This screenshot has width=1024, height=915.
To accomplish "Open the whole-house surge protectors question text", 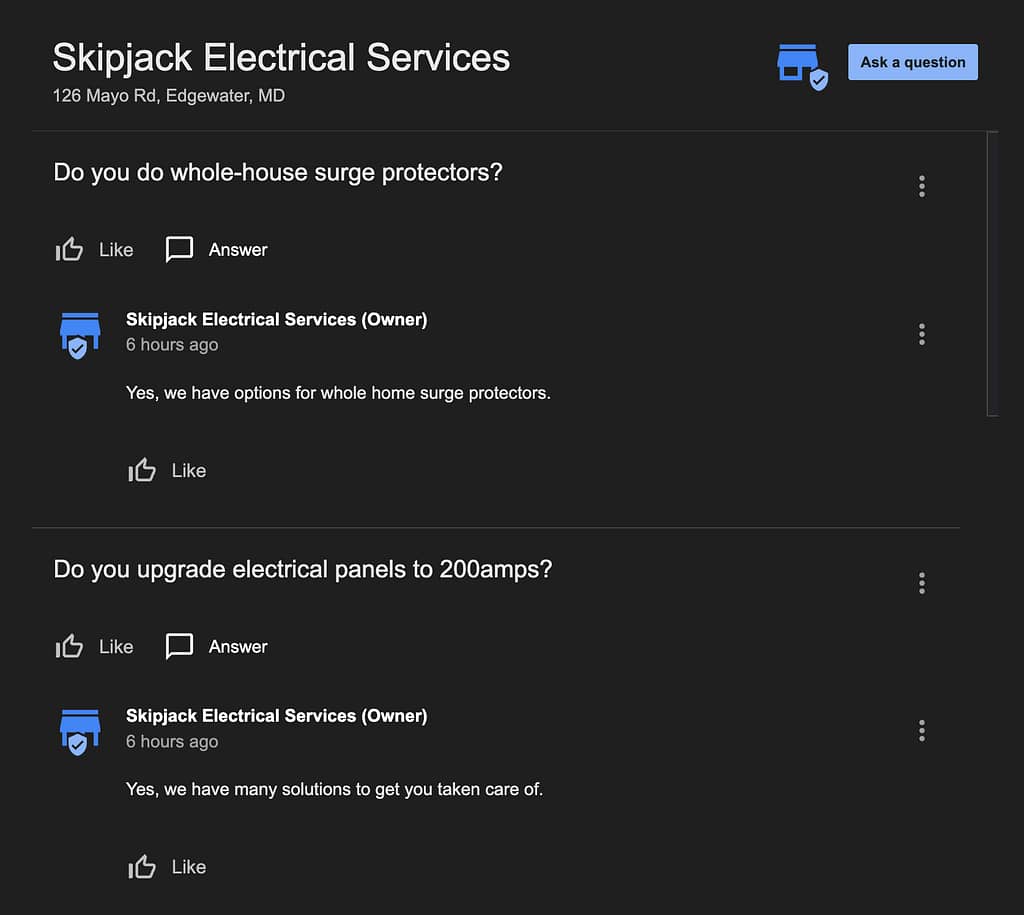I will click(x=278, y=172).
